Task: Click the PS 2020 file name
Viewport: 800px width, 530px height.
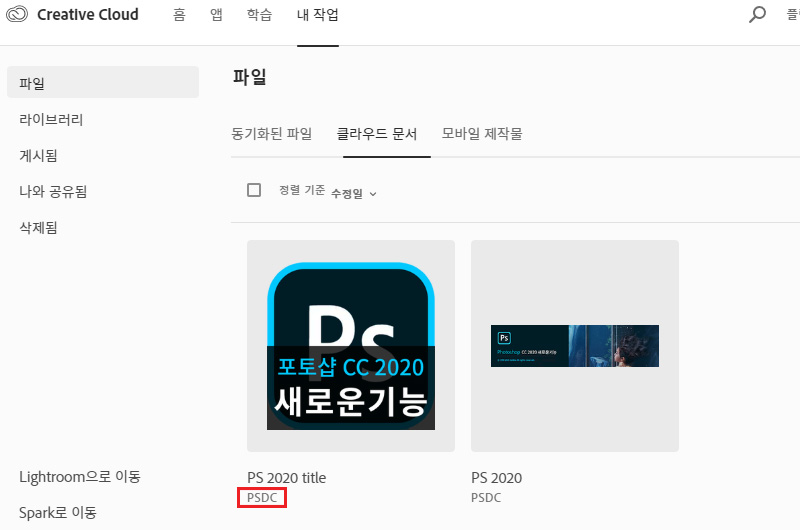Action: [496, 478]
